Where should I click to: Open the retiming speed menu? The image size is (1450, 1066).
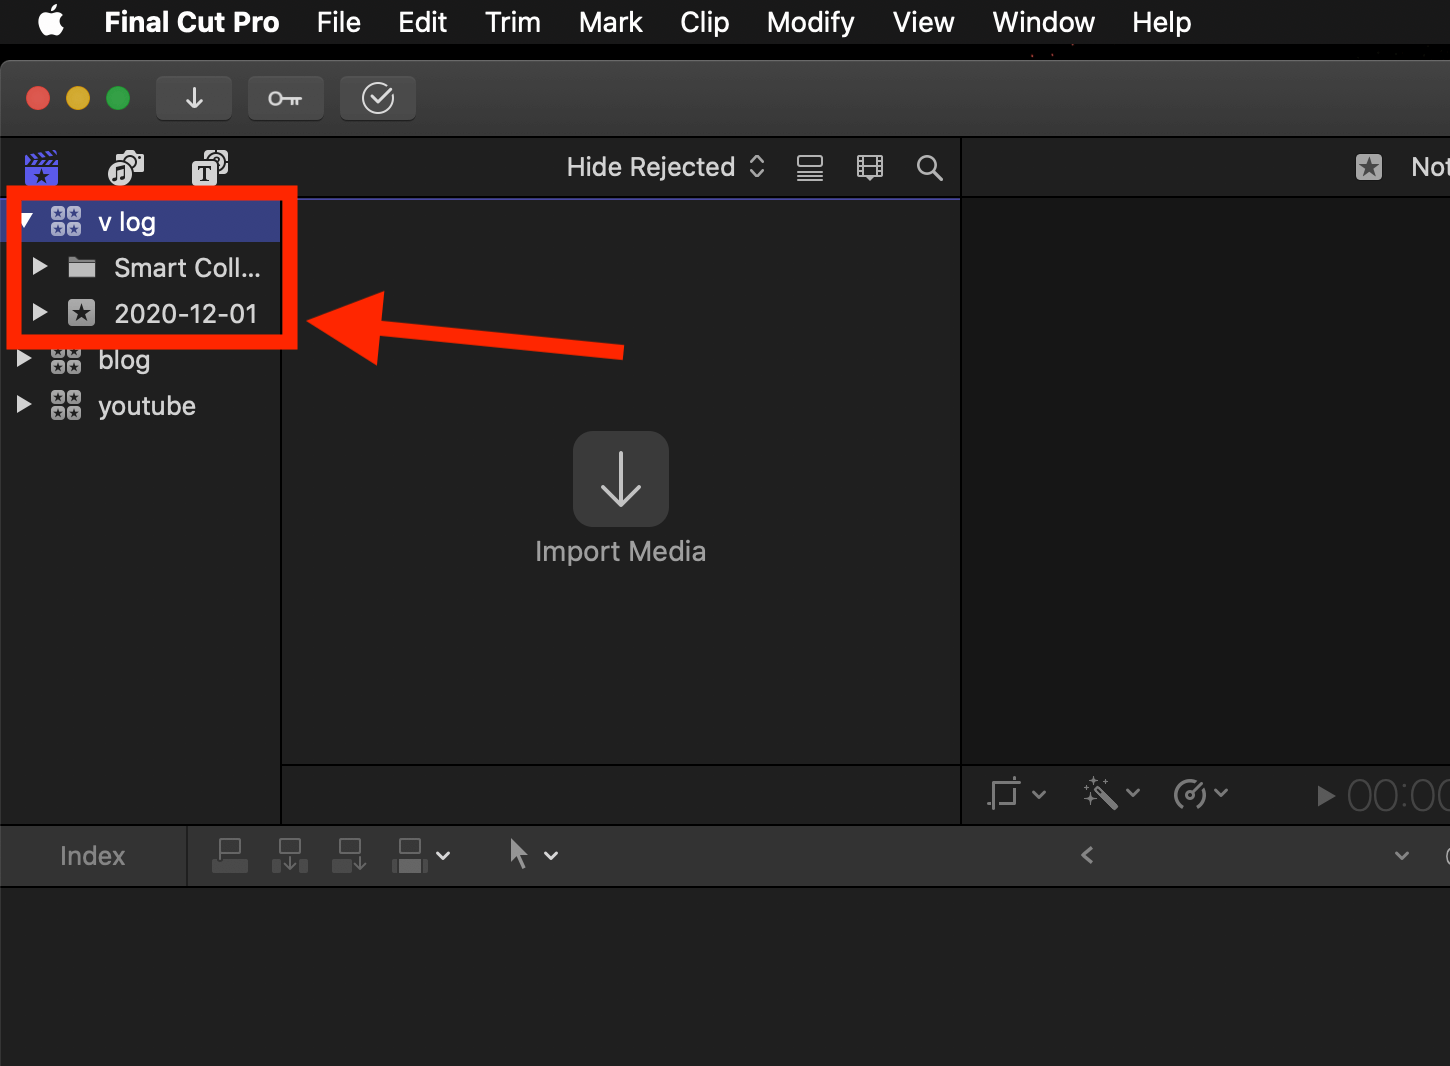pyautogui.click(x=1200, y=795)
